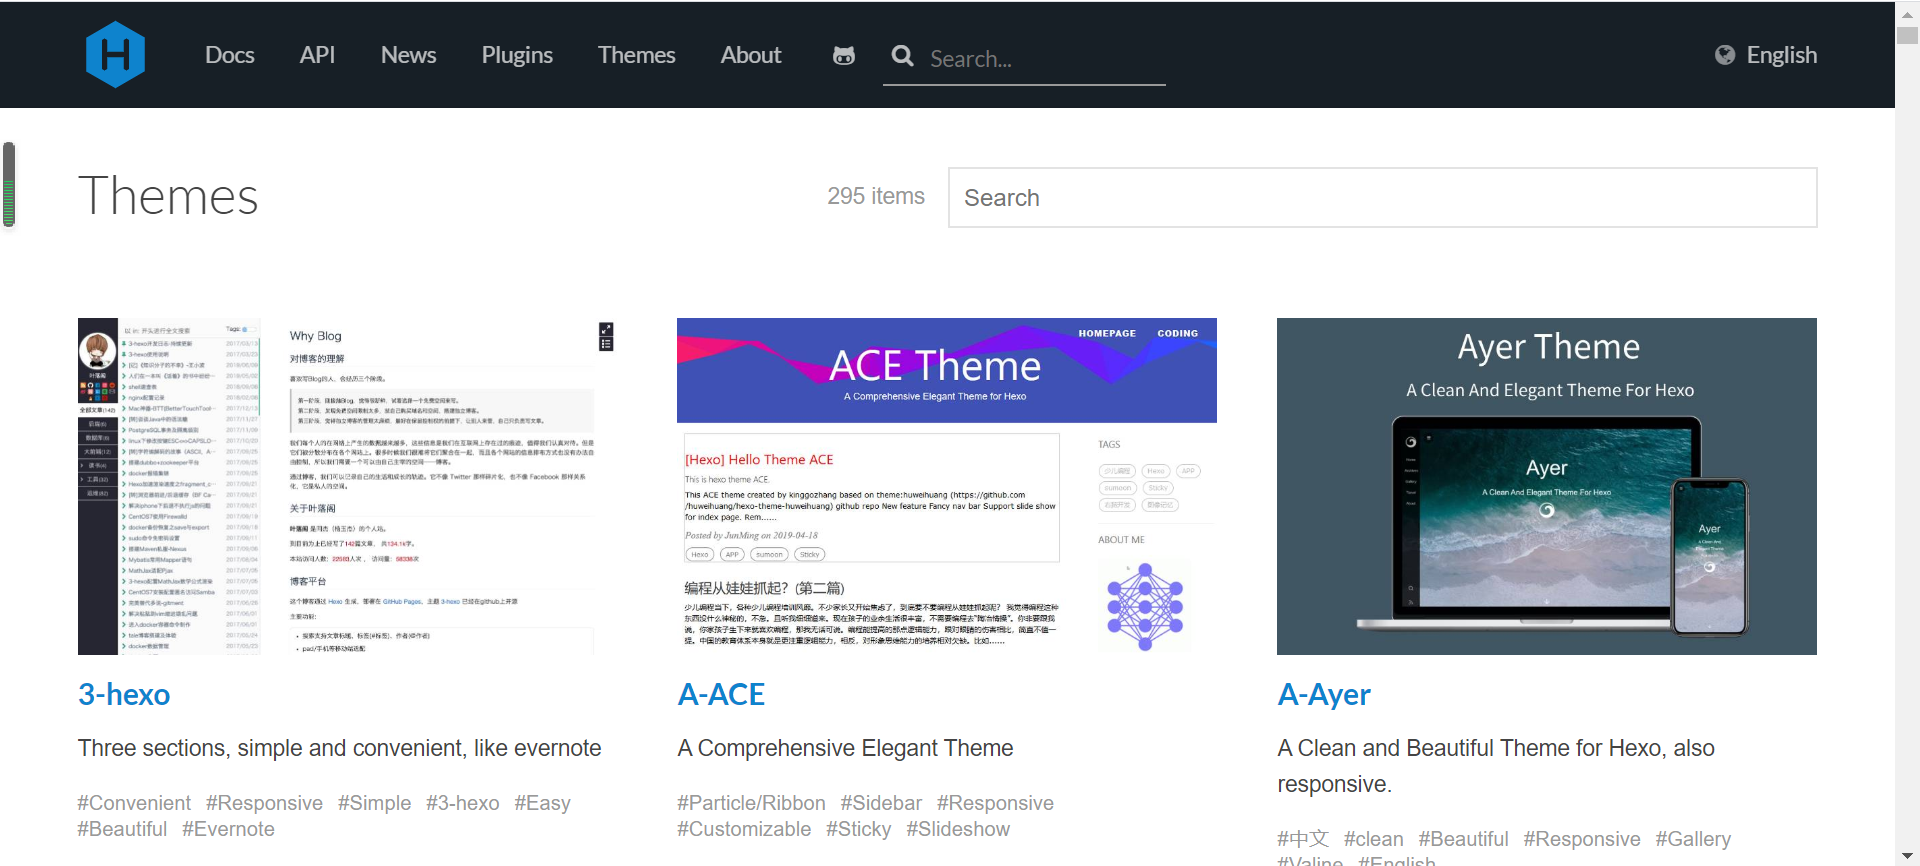This screenshot has width=1920, height=866.
Task: Click the scrollbar up arrow
Action: [1907, 13]
